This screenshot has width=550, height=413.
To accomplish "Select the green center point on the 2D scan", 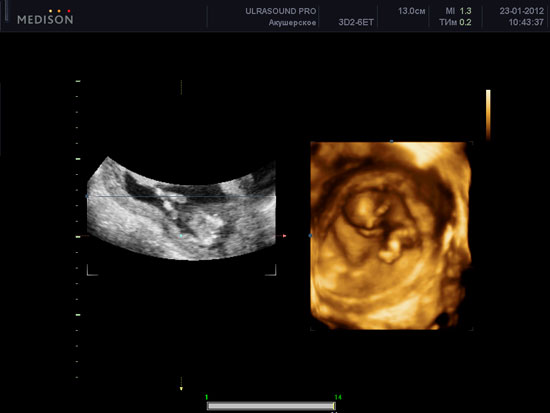I will point(181,236).
